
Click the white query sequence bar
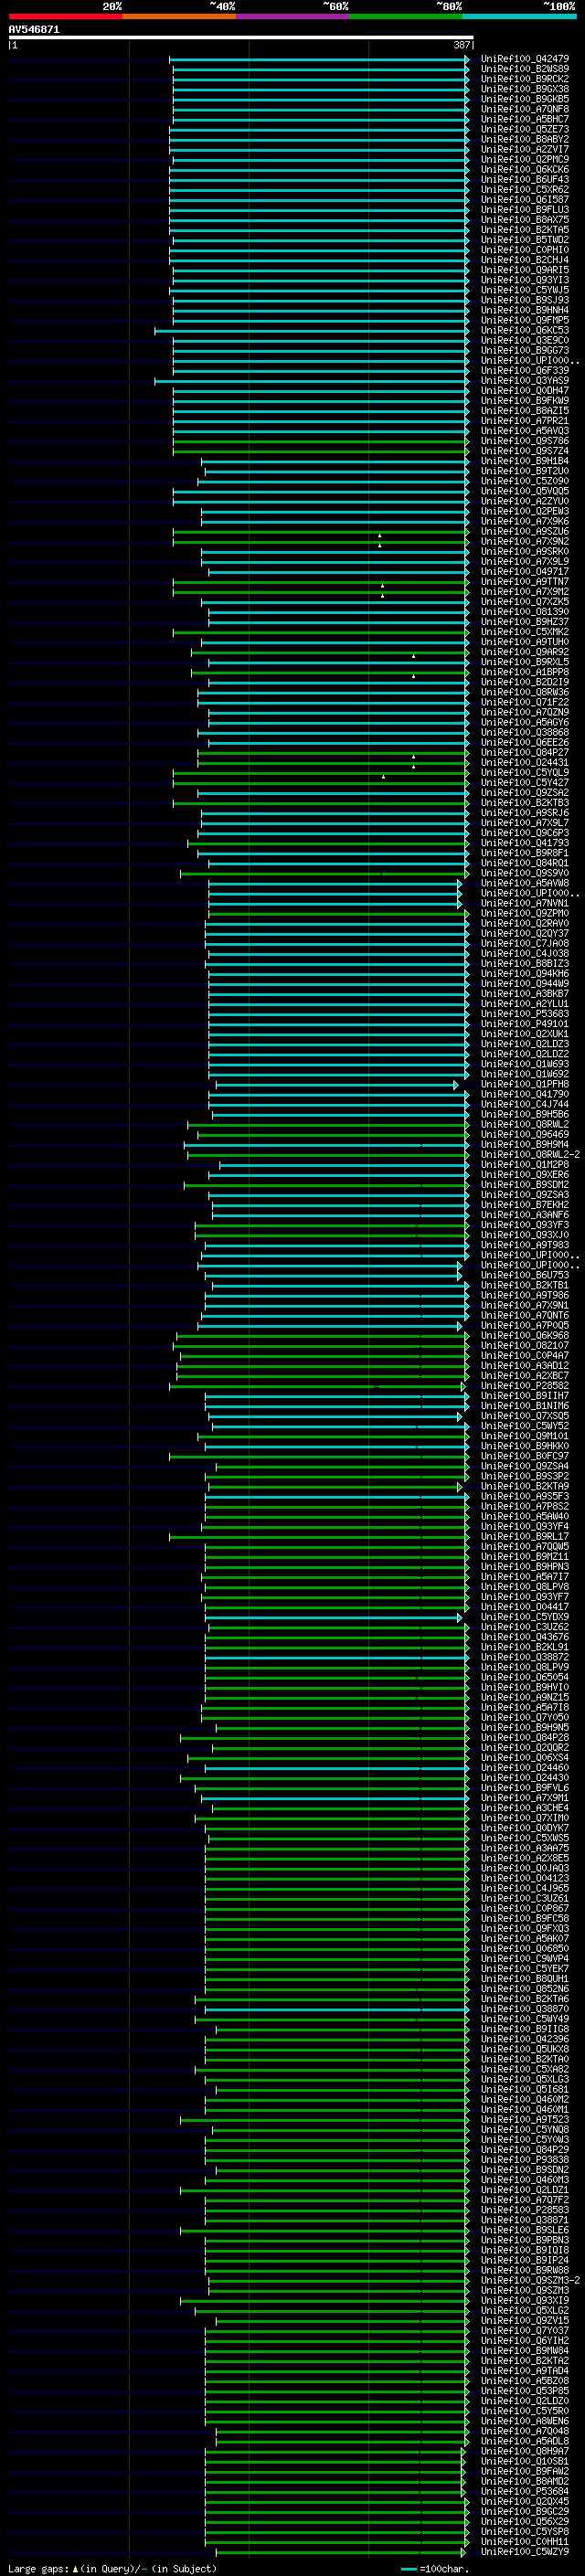pyautogui.click(x=241, y=38)
